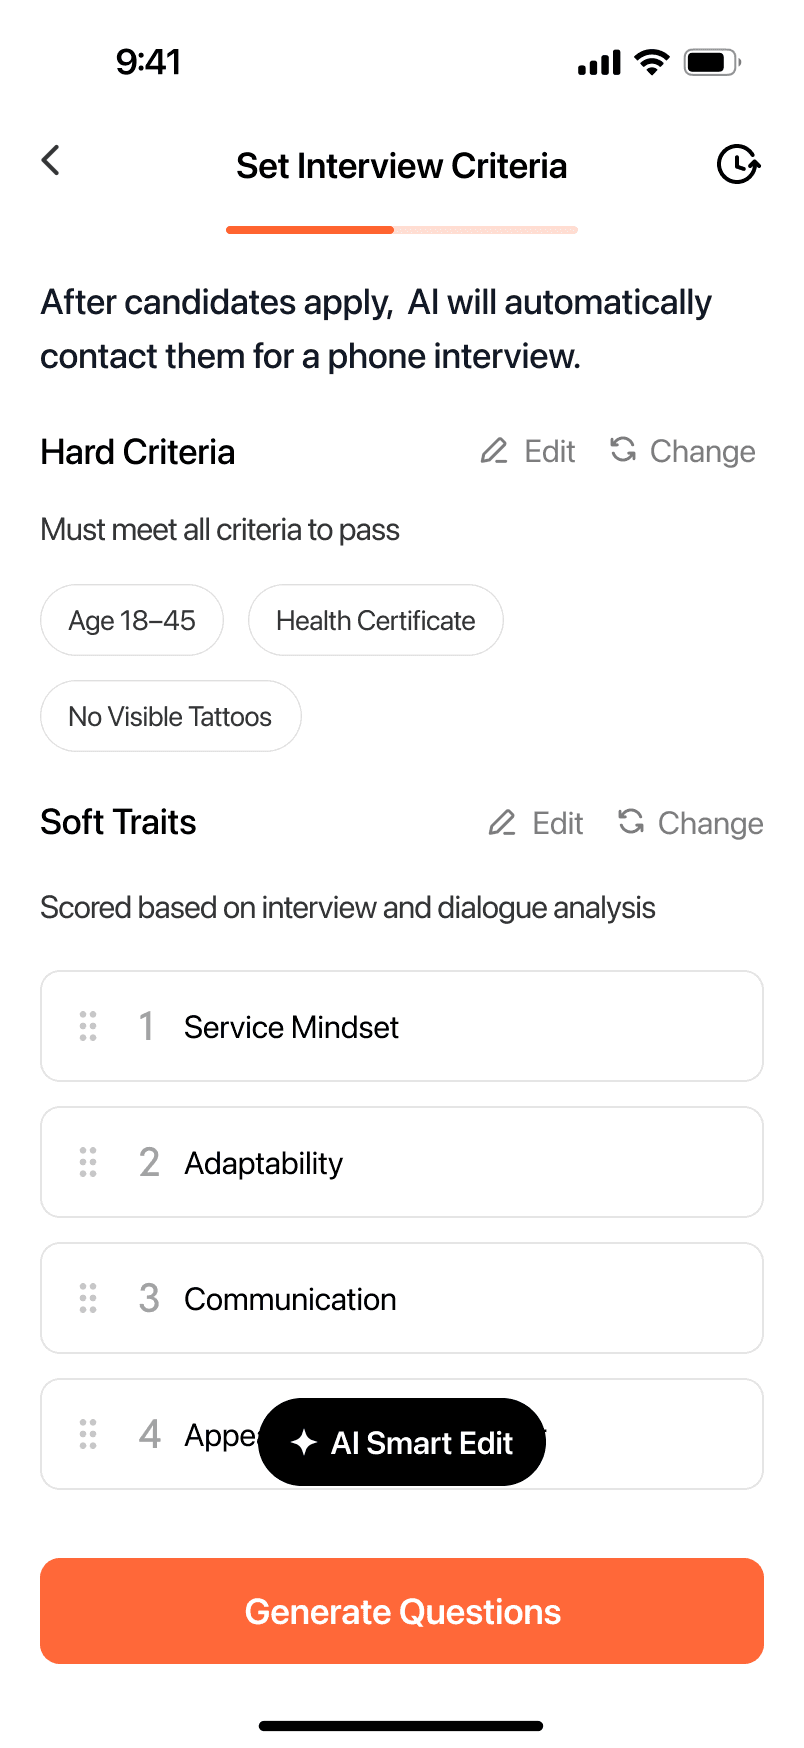Image resolution: width=804 pixels, height=1748 pixels.
Task: Click refresh icon beside Soft Traits Change
Action: [x=631, y=822]
